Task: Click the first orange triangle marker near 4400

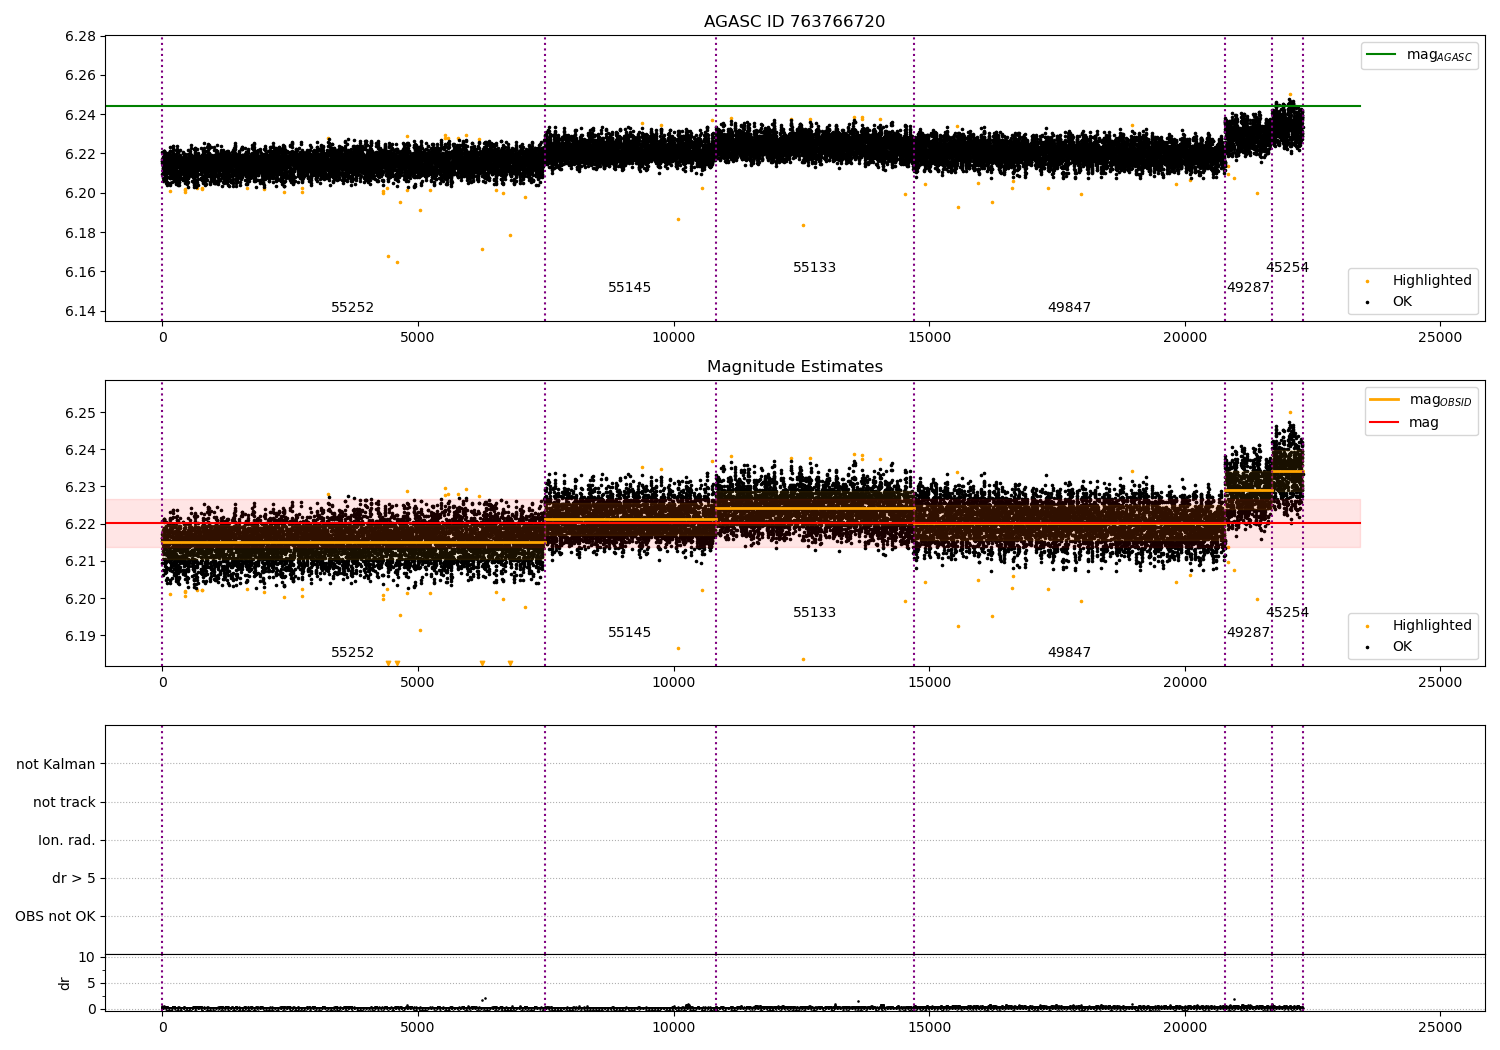Action: click(x=388, y=663)
